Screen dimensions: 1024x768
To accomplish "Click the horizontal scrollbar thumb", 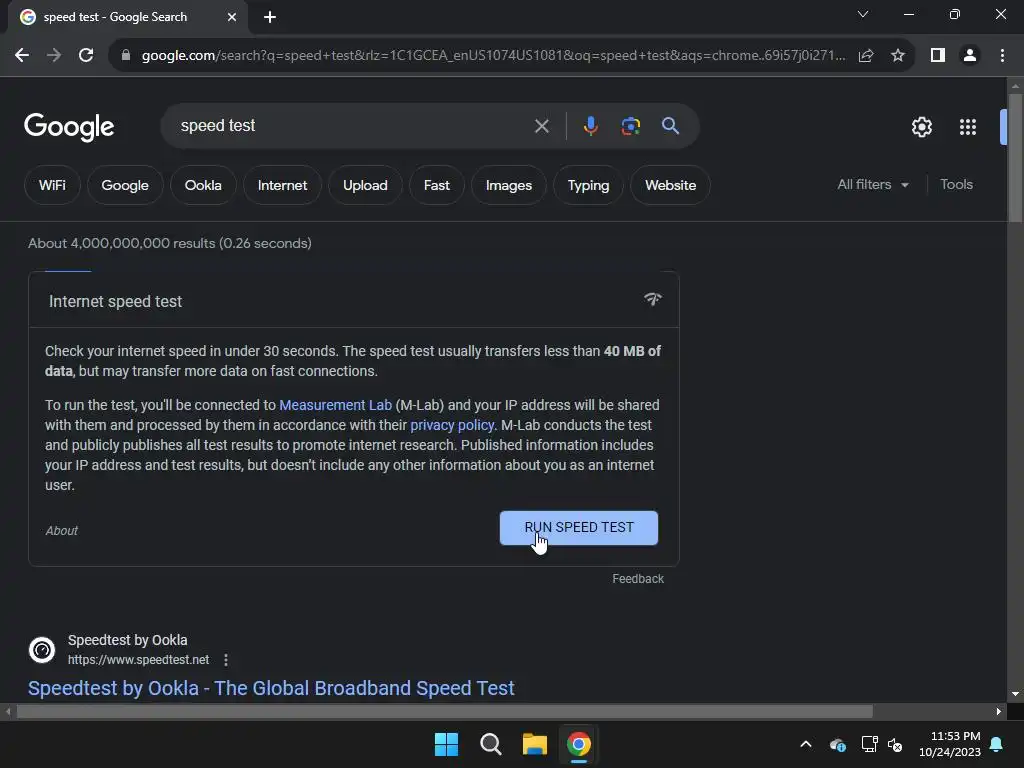I will [x=444, y=711].
